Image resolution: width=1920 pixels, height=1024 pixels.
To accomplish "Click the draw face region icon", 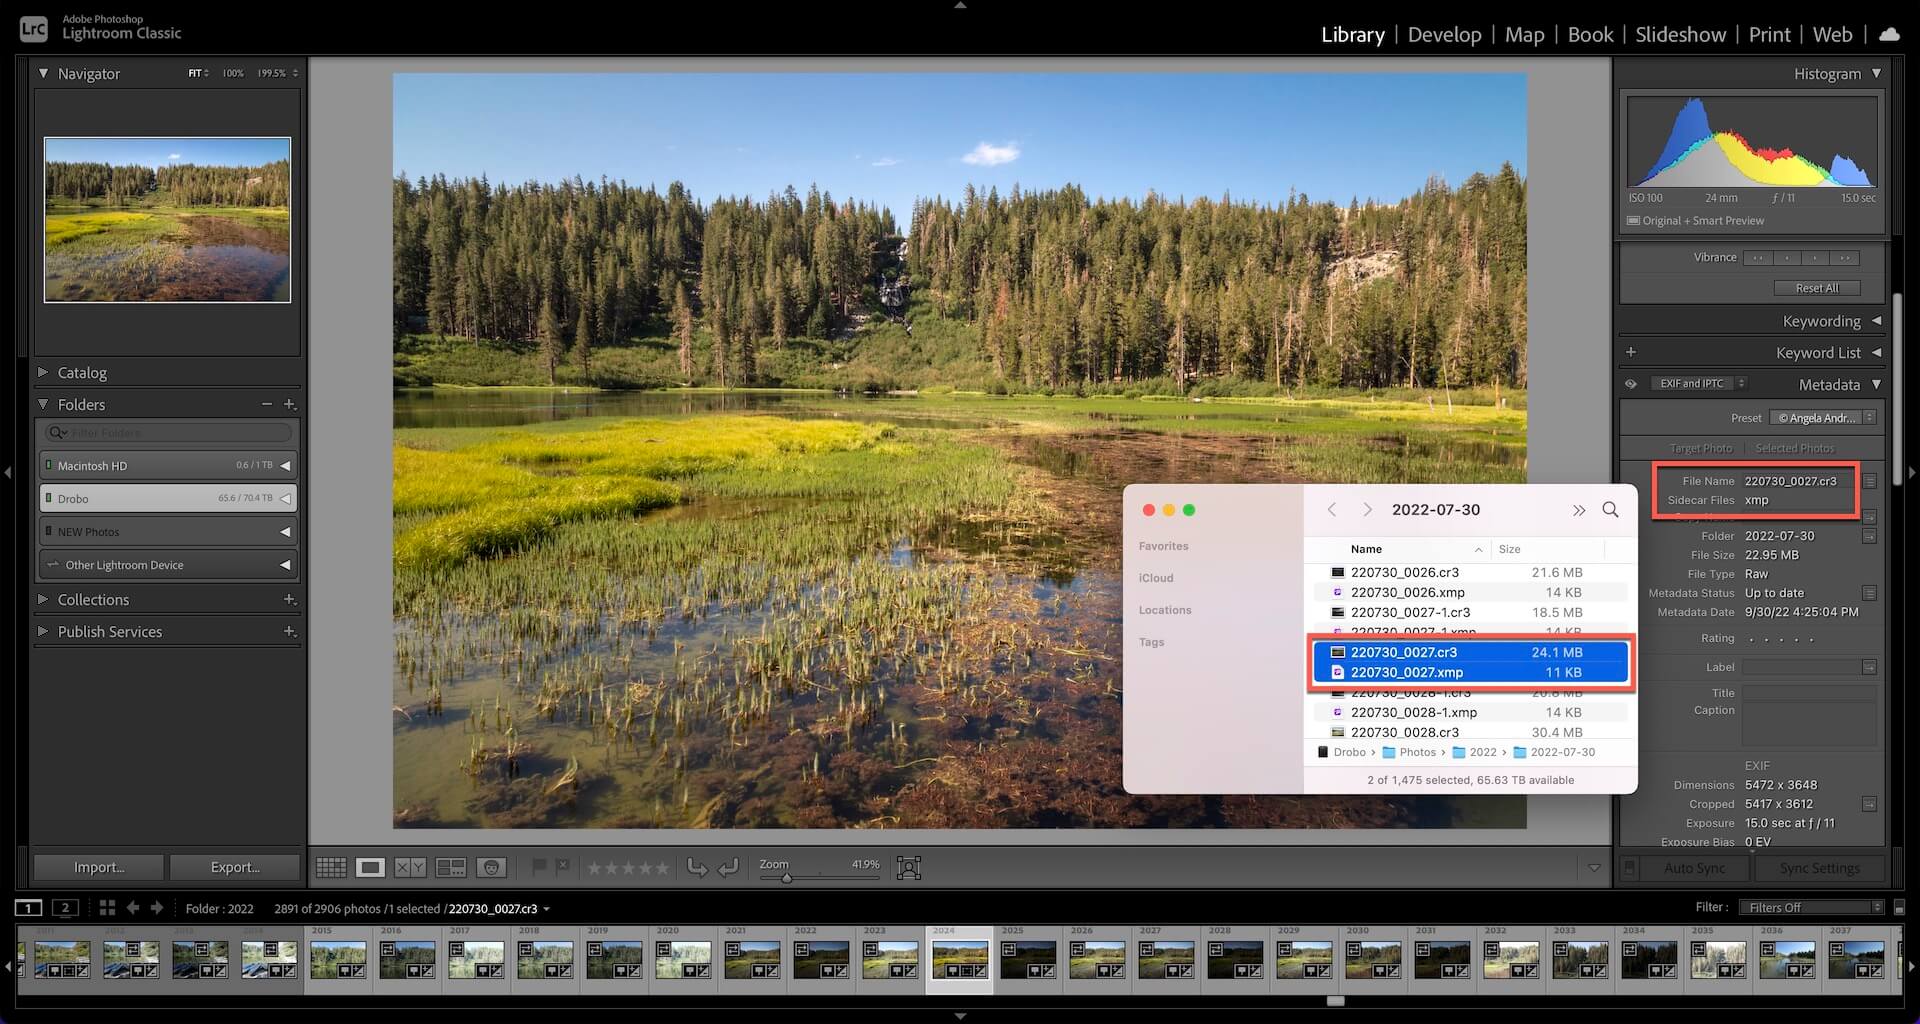I will tap(908, 867).
